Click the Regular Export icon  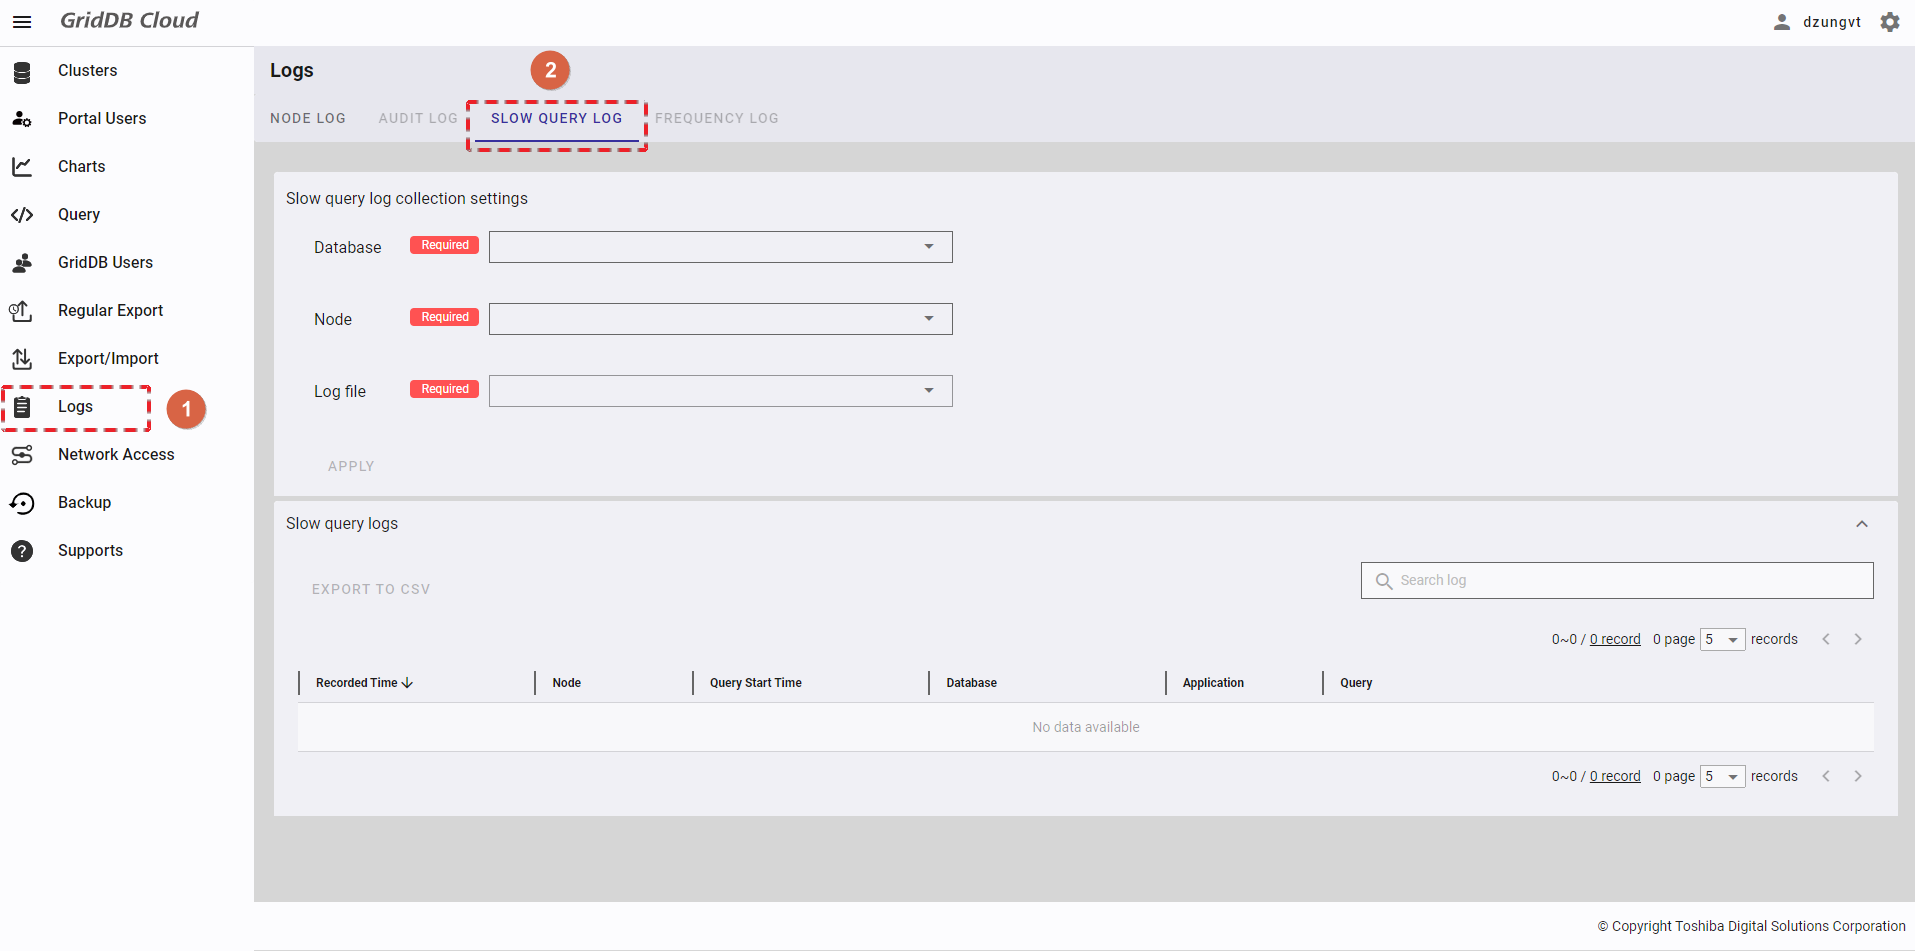tap(22, 311)
